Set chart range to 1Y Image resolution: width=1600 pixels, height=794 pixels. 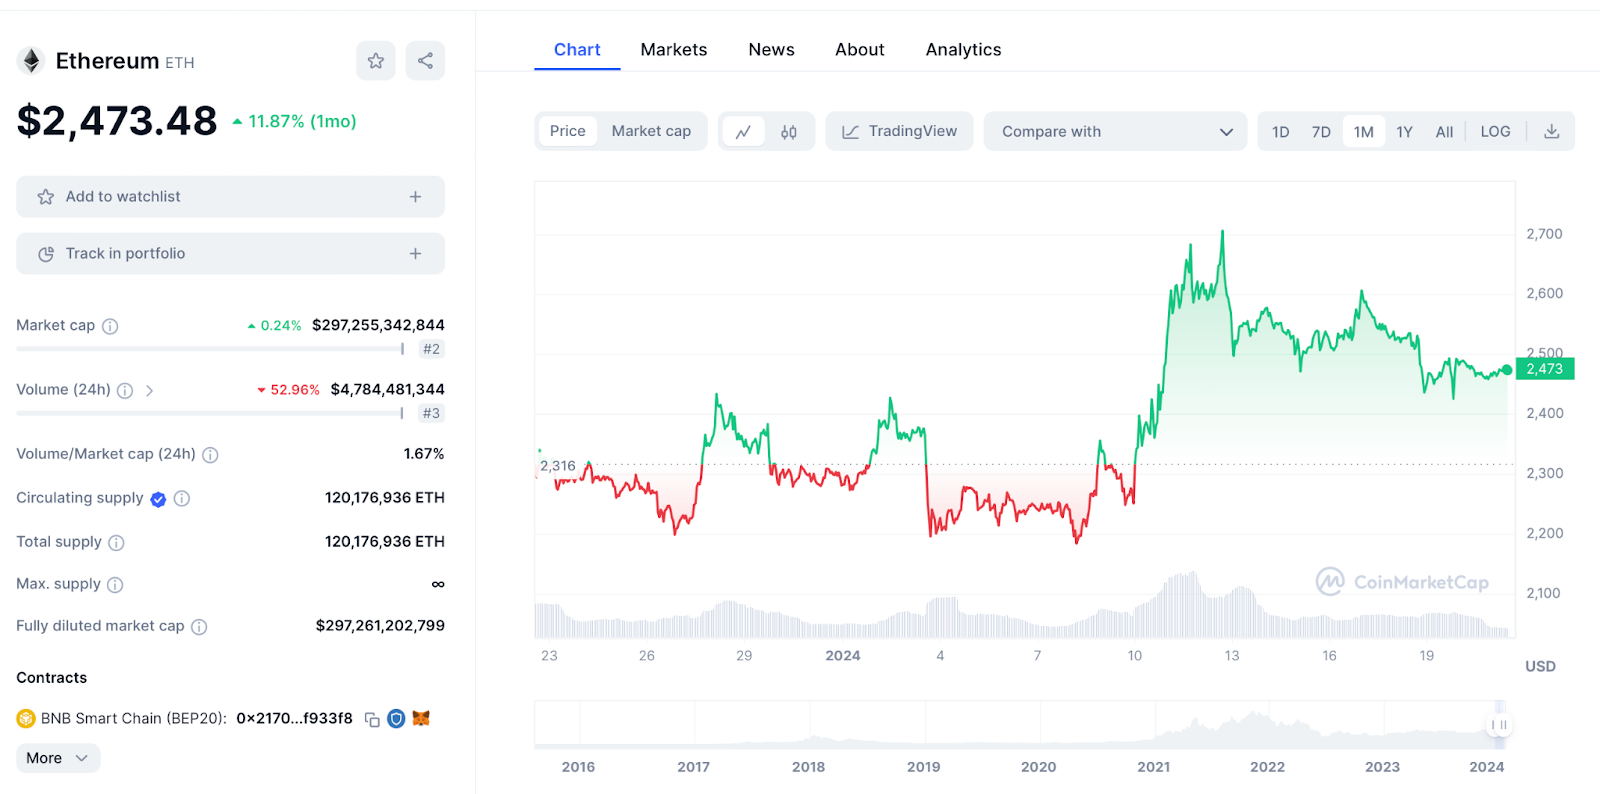(x=1405, y=132)
